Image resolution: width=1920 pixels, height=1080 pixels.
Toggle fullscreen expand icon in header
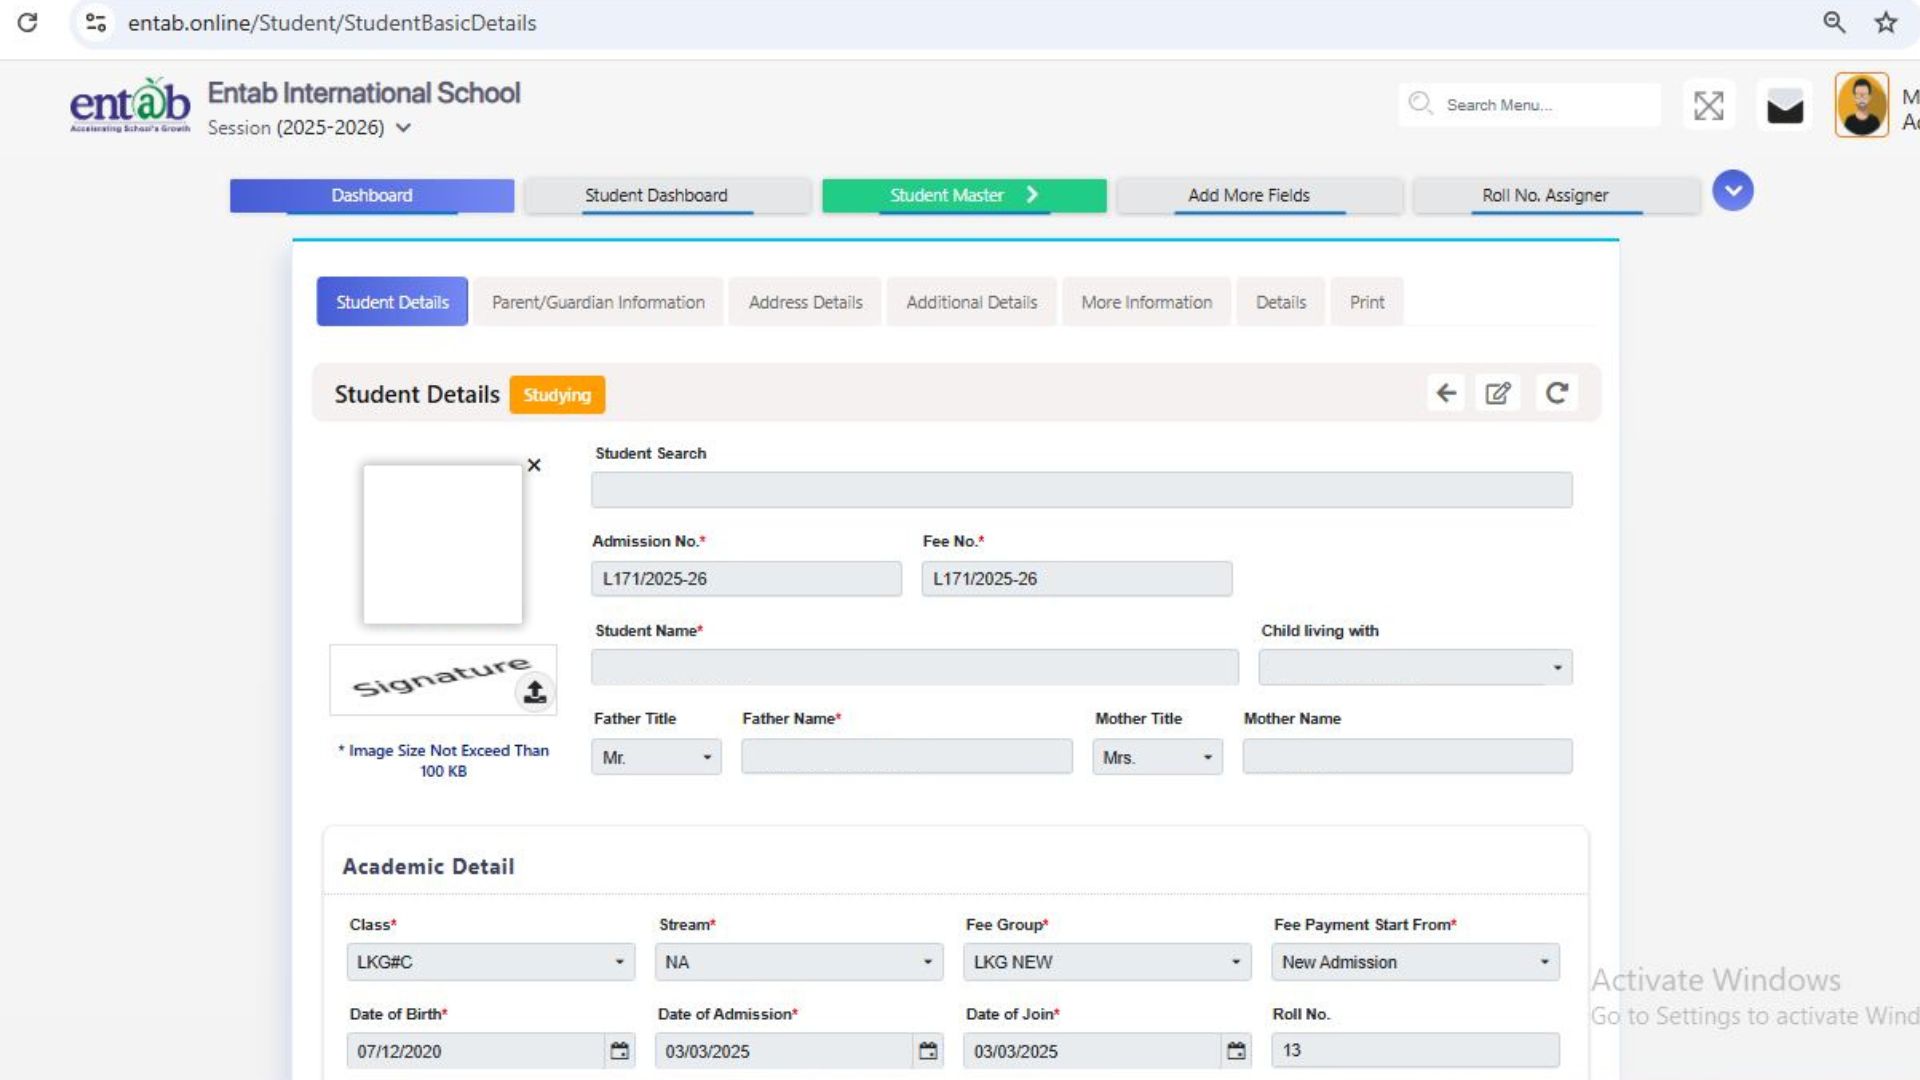[1708, 106]
